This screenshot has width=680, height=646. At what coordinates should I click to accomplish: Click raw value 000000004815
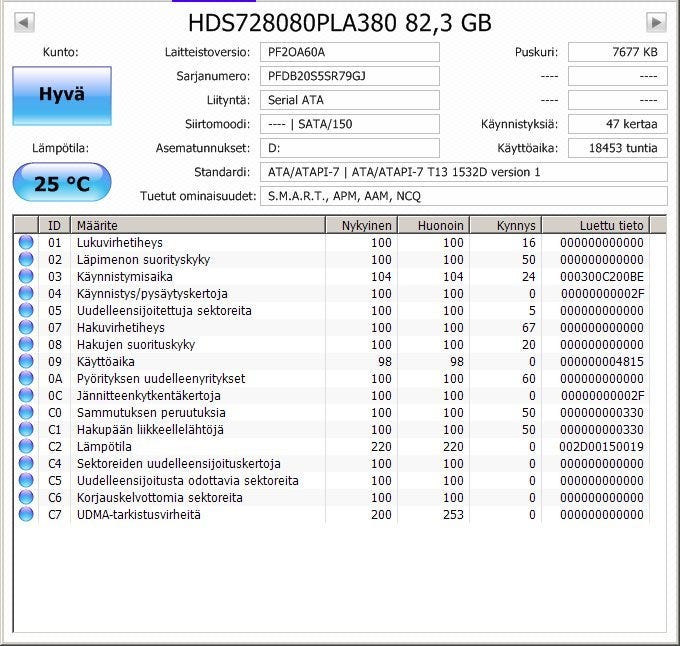tap(602, 362)
